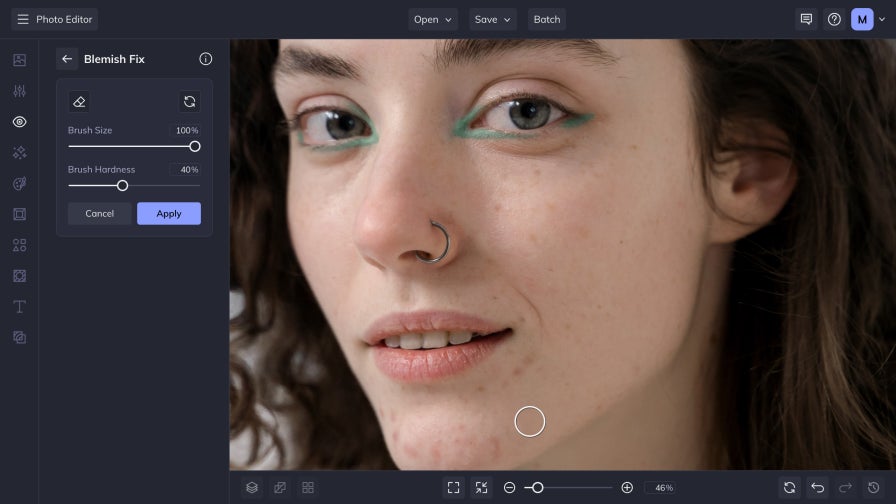Open the Graphics shapes icon in sidebar

pos(19,245)
